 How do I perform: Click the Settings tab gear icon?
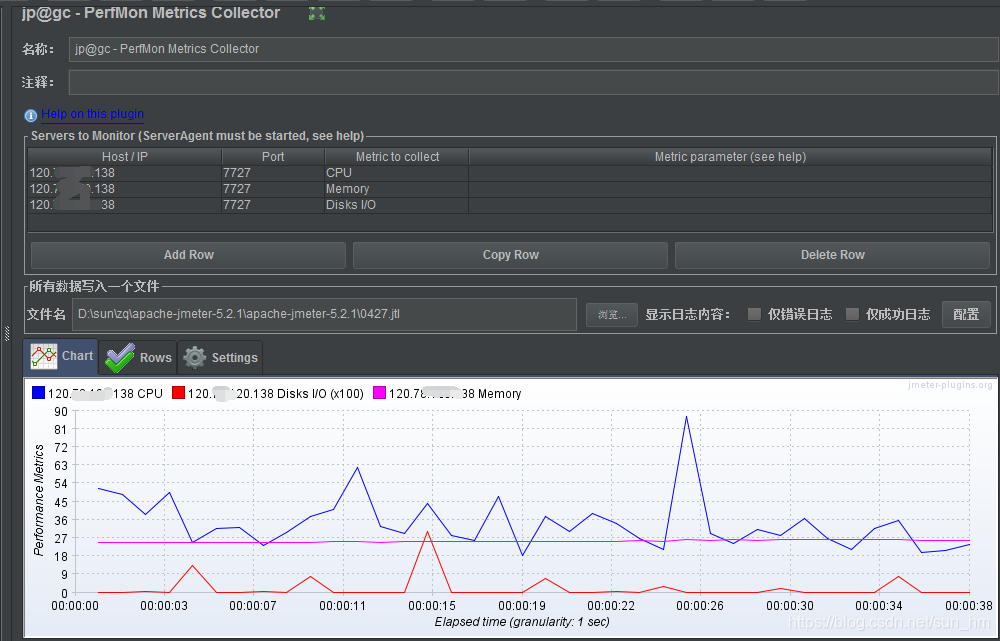(195, 358)
